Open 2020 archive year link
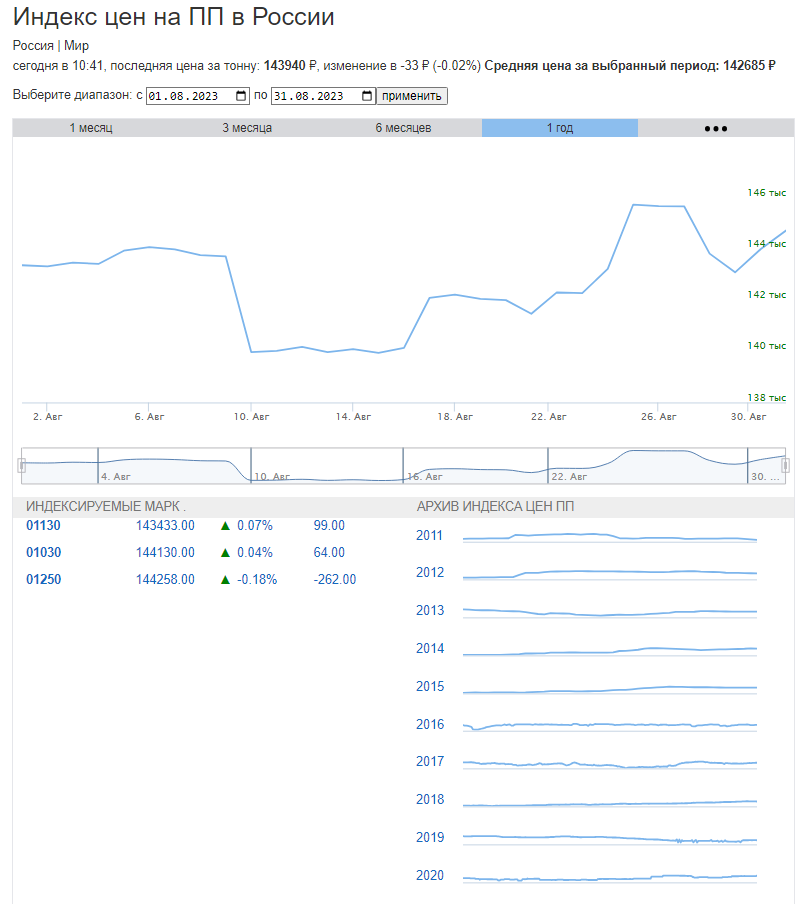This screenshot has width=807, height=904. click(430, 876)
